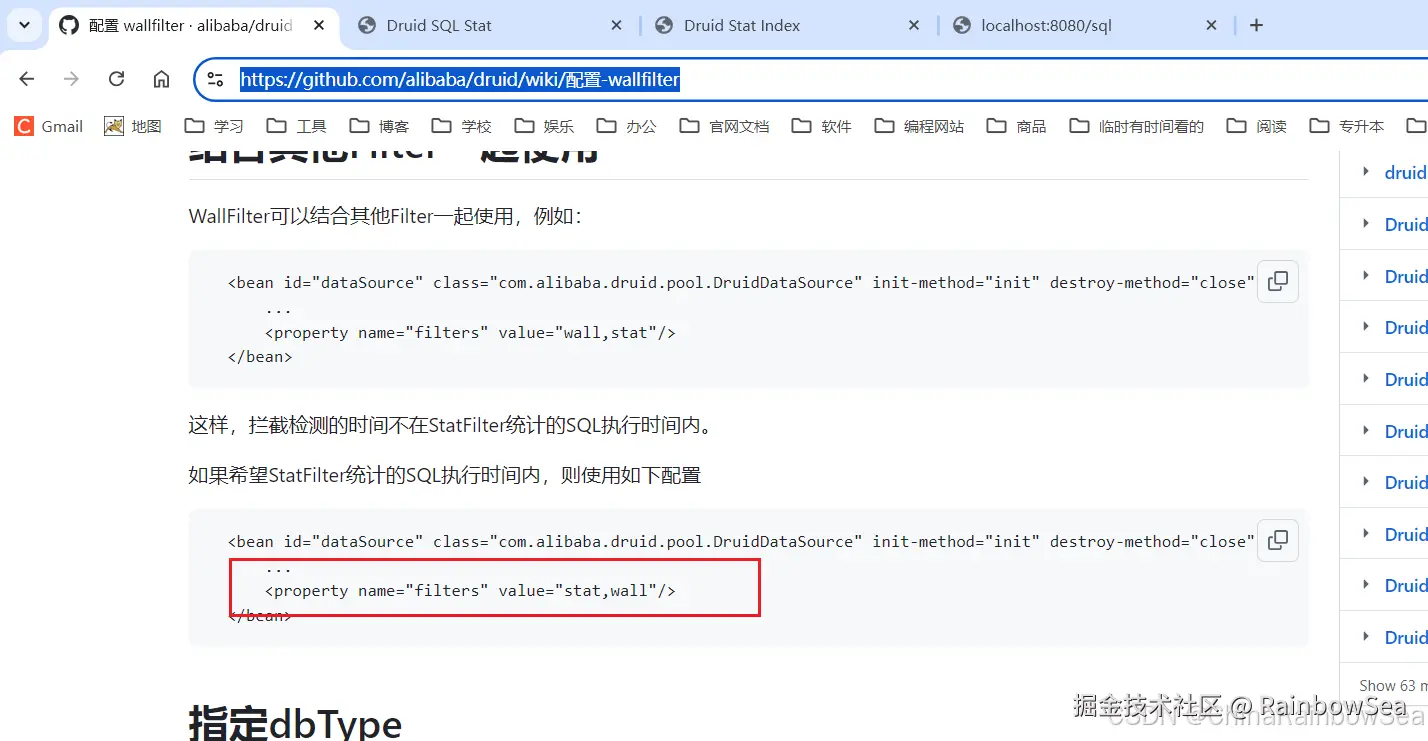Go forward to the next page
Screen dimensions: 1428x741
click(x=71, y=79)
